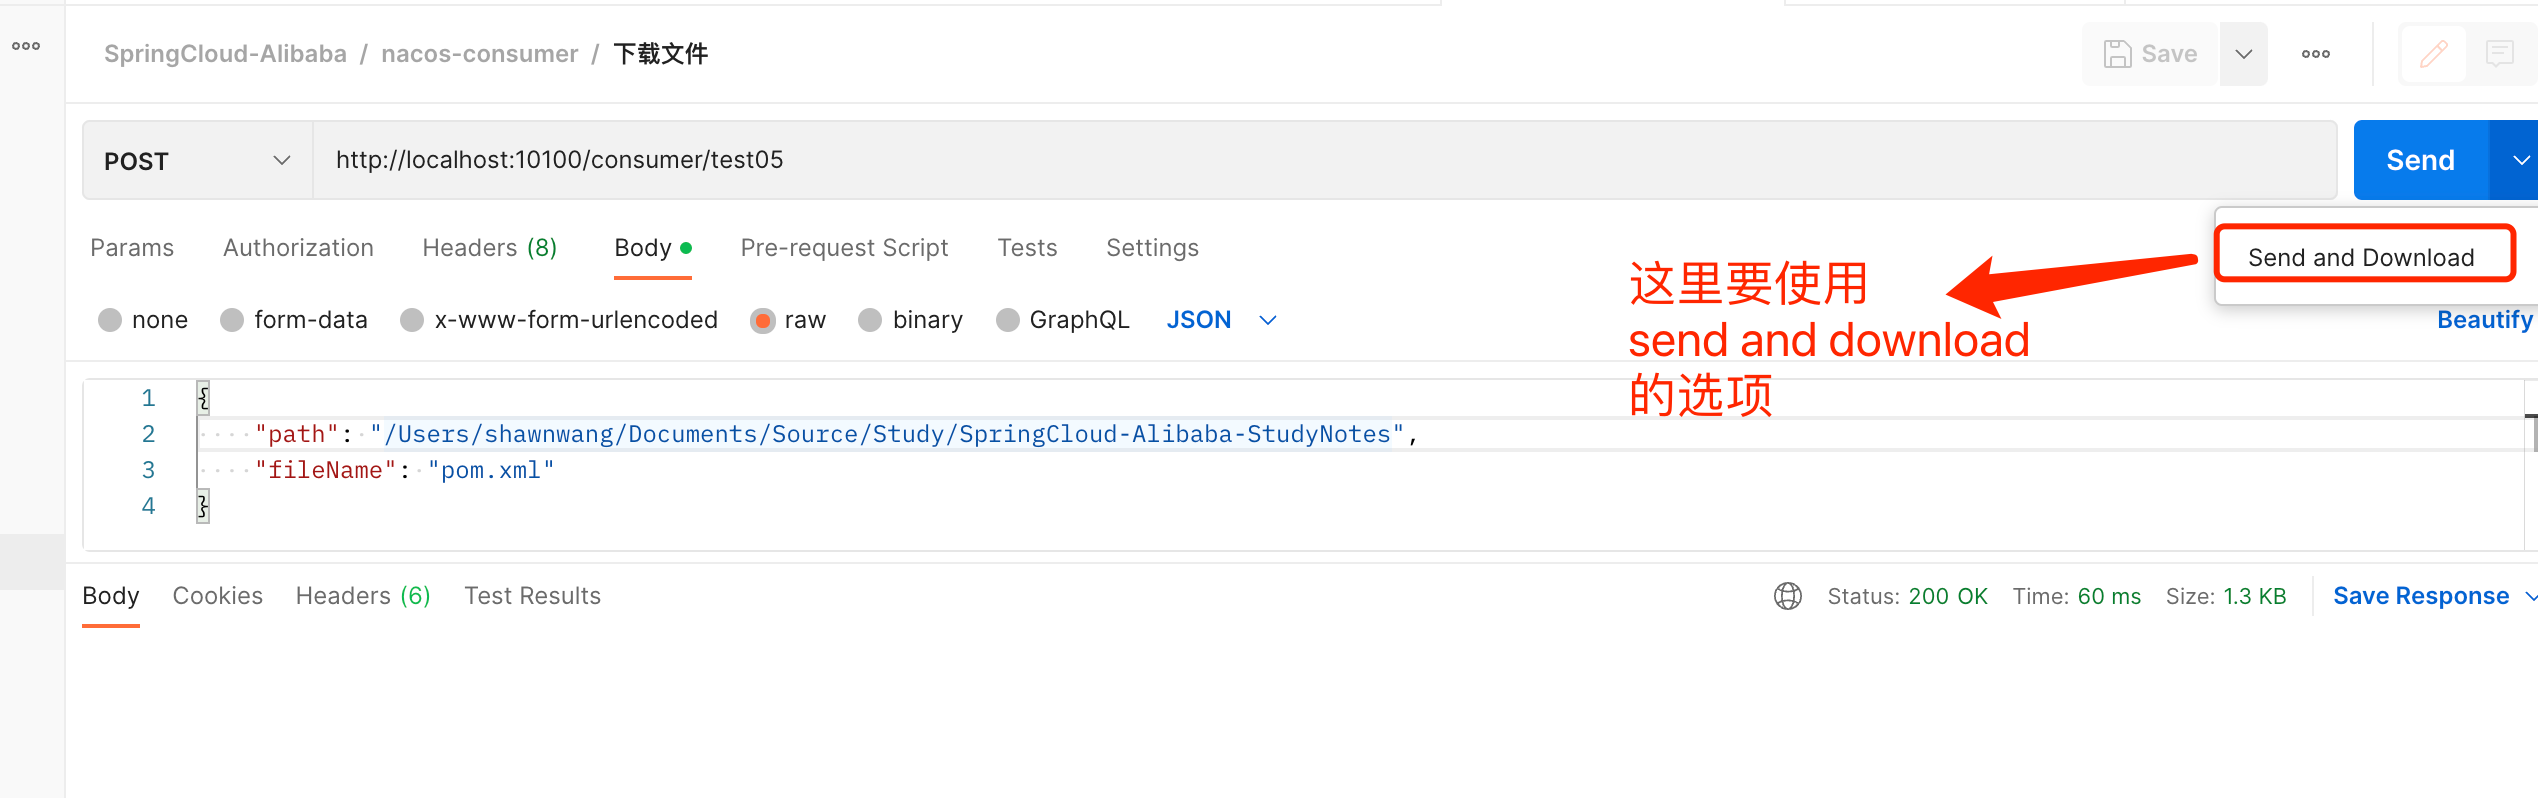Open the comments icon
Viewport: 2538px width, 798px height.
point(2499,54)
